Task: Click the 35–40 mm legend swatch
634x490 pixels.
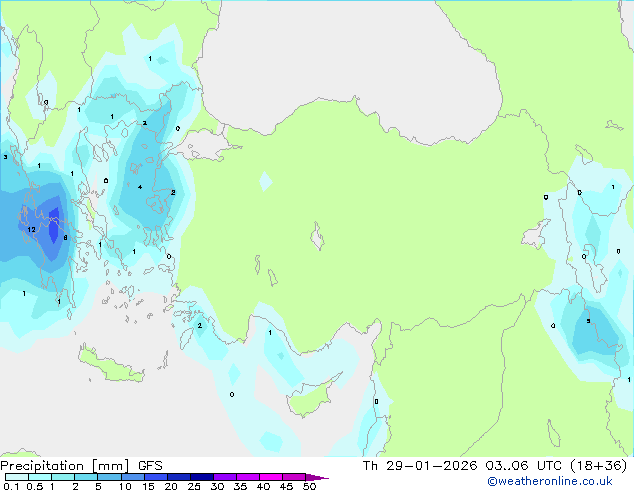Action: click(x=248, y=477)
